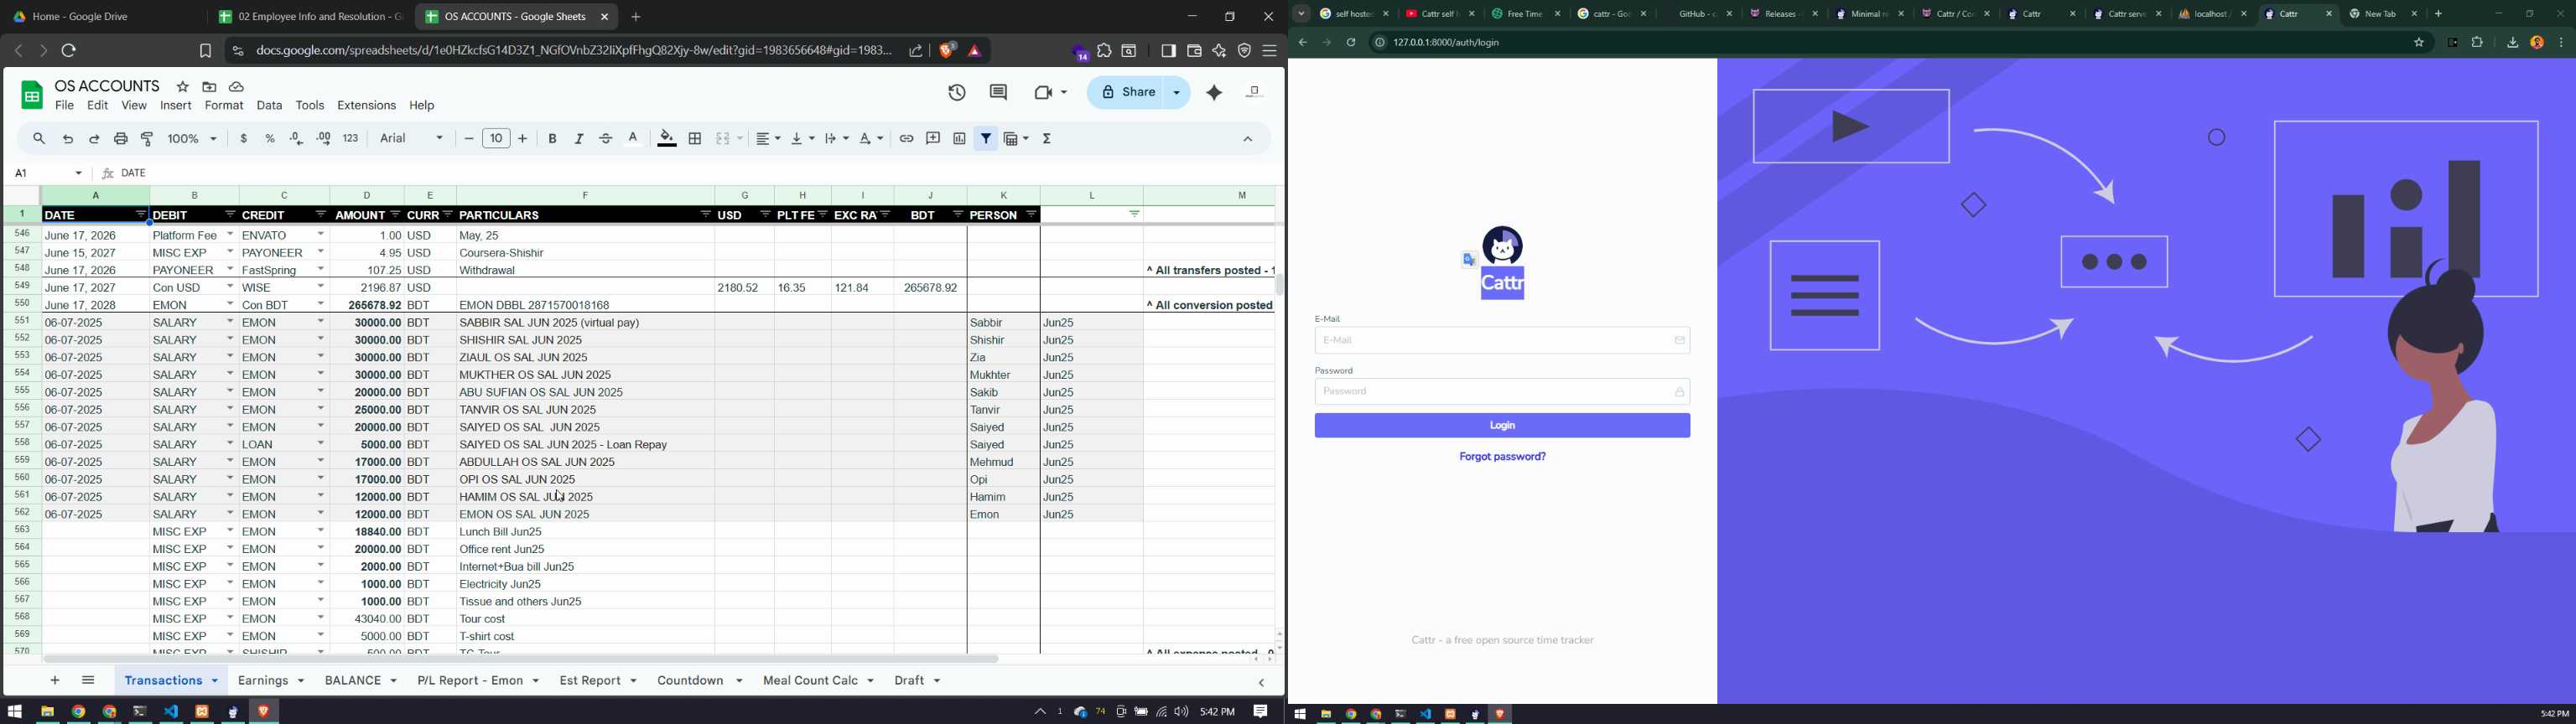Open the functions sigma menu
This screenshot has width=2576, height=724.
[x=1048, y=139]
